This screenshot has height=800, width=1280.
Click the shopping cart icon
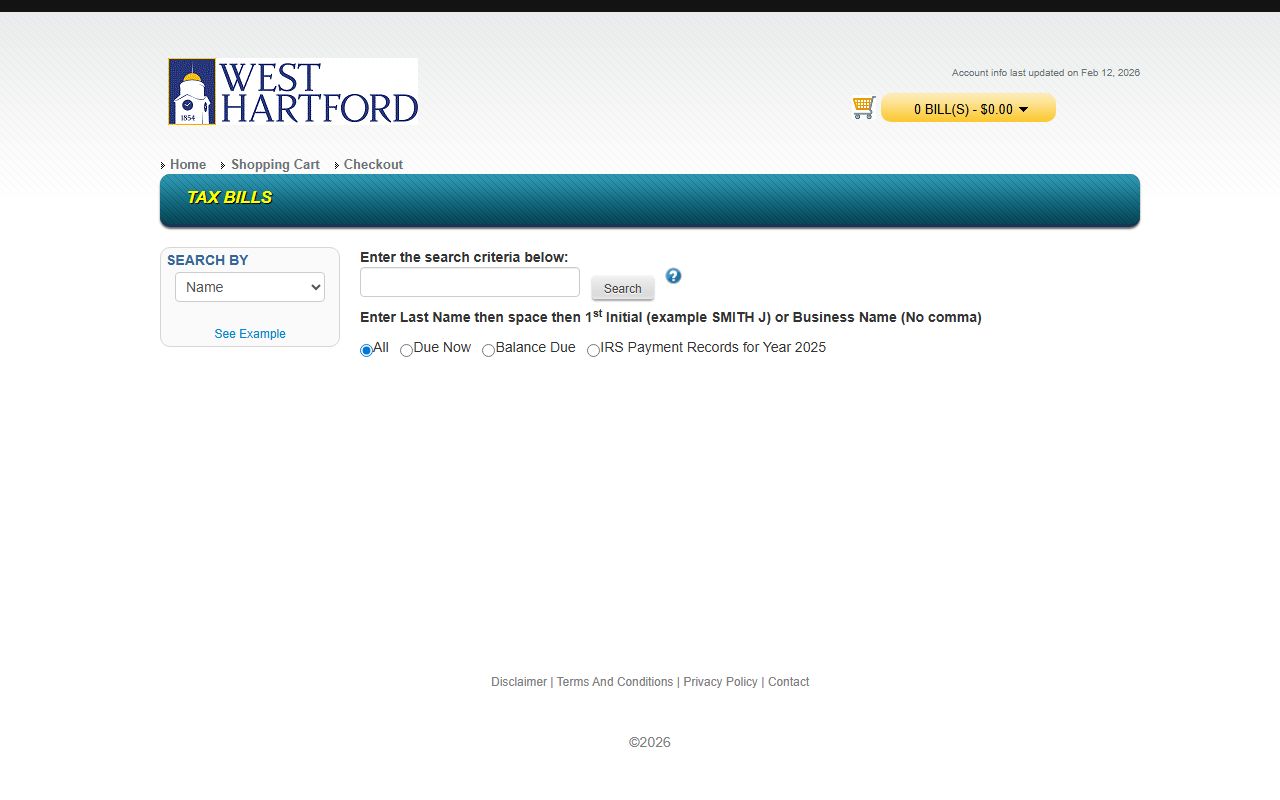(864, 107)
